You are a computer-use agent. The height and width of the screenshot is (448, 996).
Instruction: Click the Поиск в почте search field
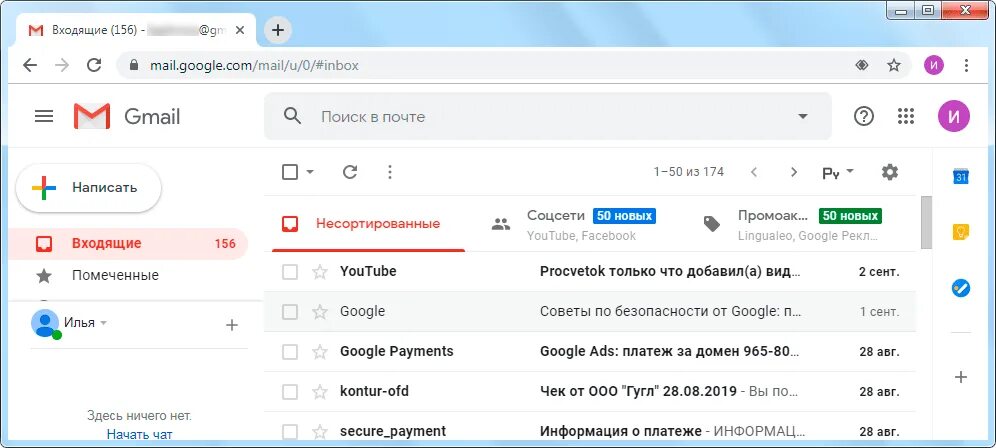click(x=548, y=116)
